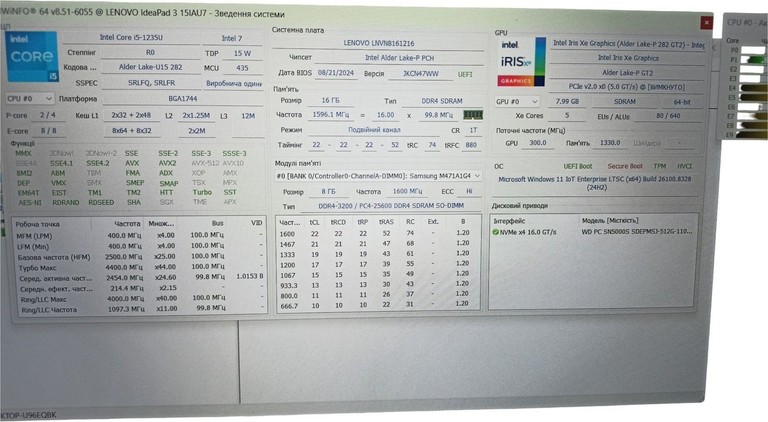This screenshot has height=422, width=768.
Task: Click the Базова частота (HFM) row
Action: 140,257
